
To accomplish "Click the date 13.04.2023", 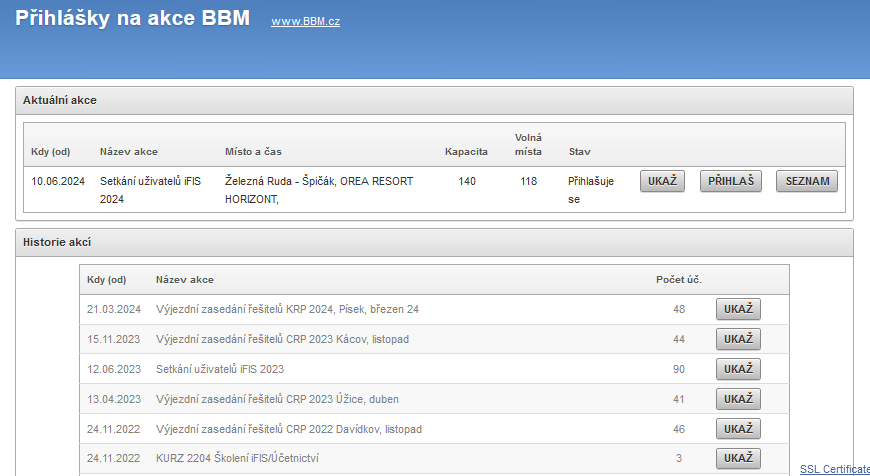I will pyautogui.click(x=114, y=399).
